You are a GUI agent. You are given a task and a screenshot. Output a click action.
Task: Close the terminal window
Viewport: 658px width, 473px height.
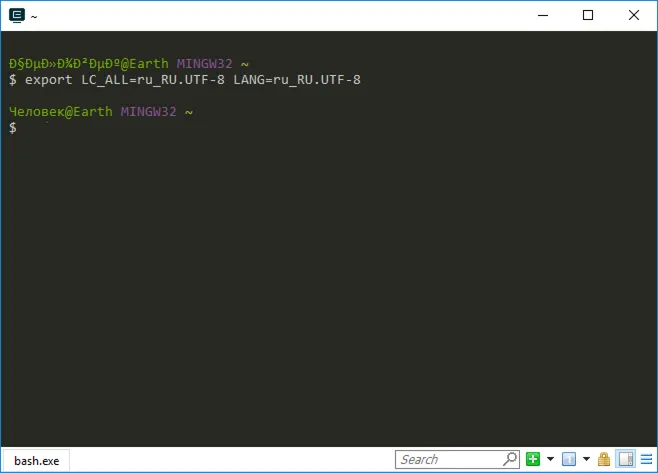634,15
